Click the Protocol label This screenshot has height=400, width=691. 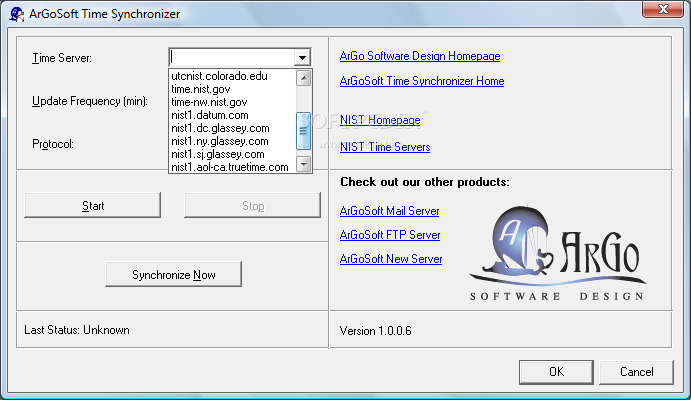(53, 144)
